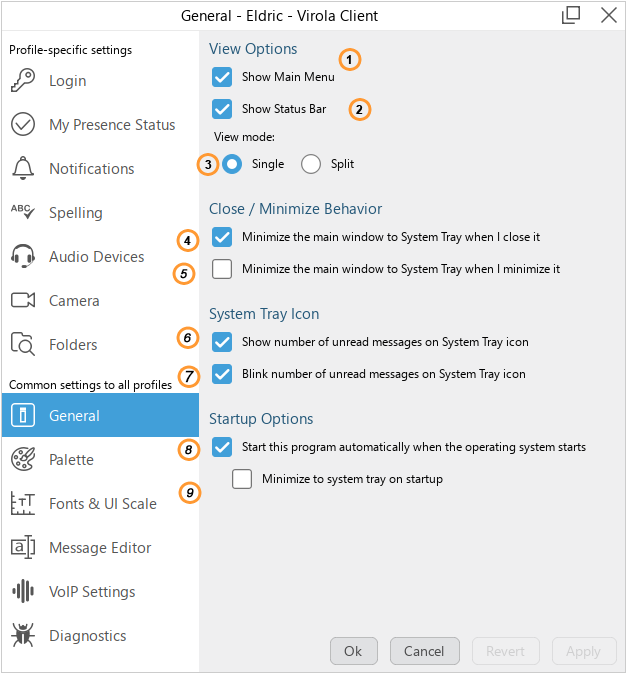The width and height of the screenshot is (627, 674).
Task: Choose the Single view mode radio button
Action: click(x=233, y=164)
